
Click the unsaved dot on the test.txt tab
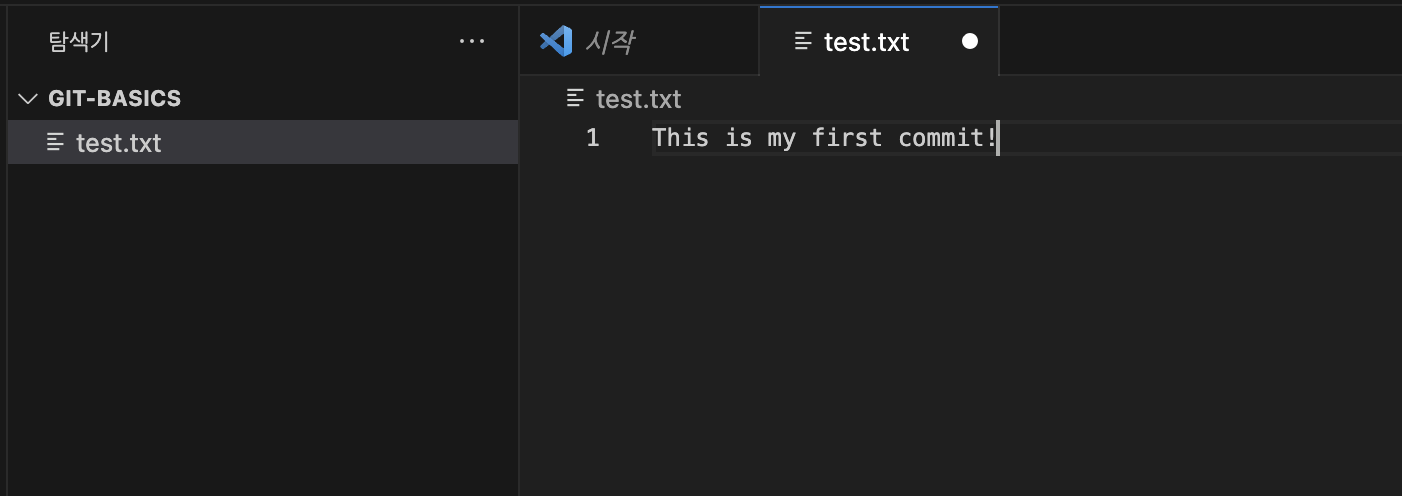click(x=969, y=42)
